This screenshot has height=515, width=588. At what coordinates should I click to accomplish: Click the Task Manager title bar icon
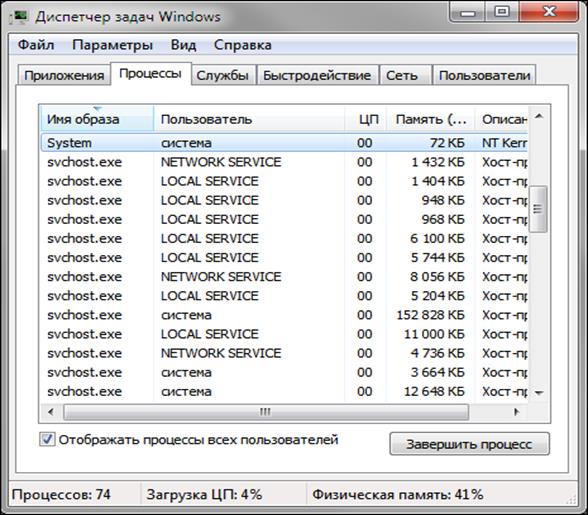point(19,17)
